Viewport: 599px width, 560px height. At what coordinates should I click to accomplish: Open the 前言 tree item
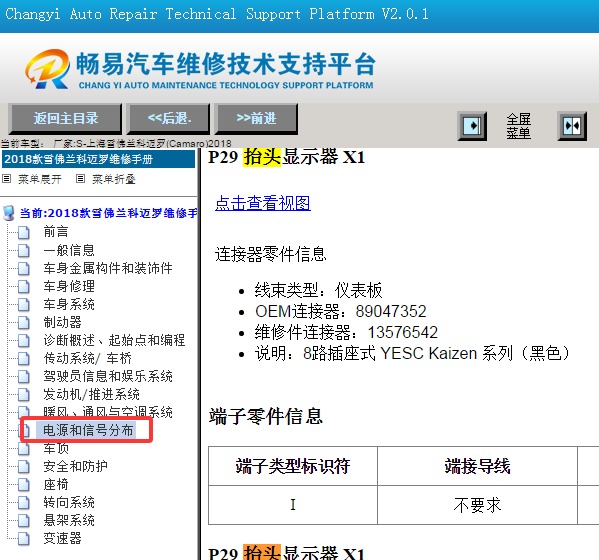(56, 232)
